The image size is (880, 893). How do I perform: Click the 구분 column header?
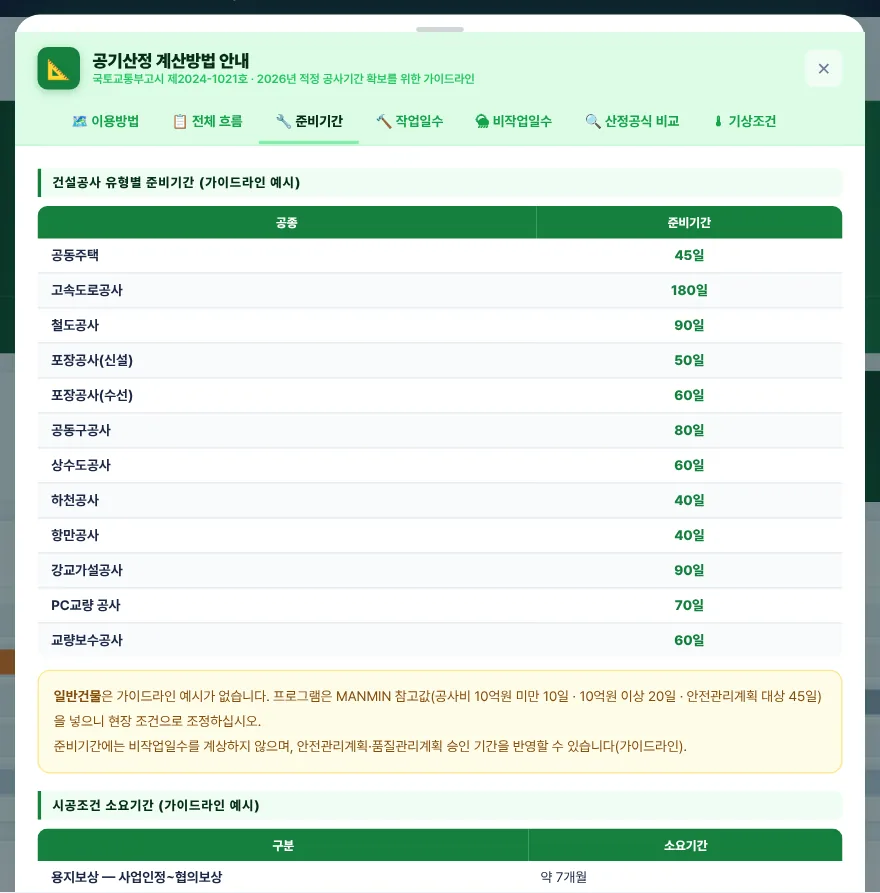283,846
